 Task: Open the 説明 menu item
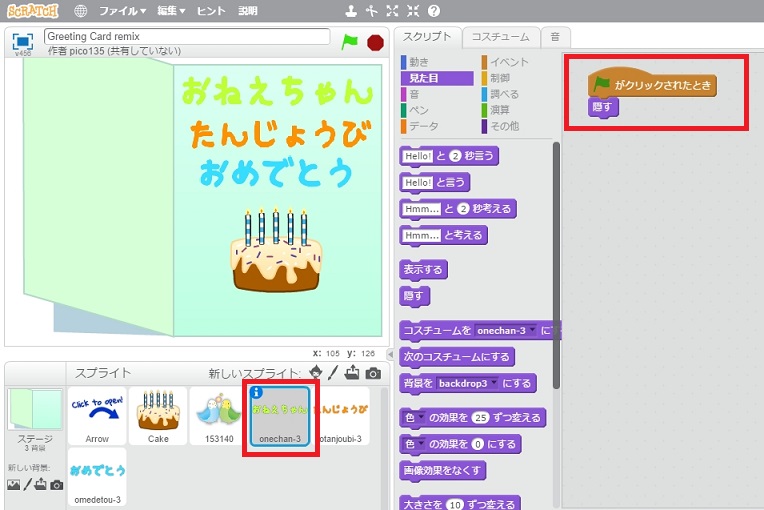(248, 11)
